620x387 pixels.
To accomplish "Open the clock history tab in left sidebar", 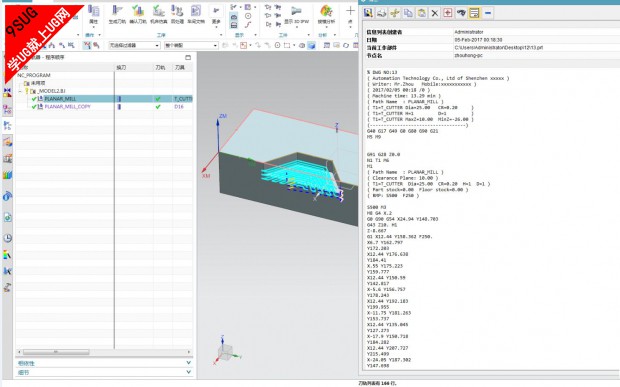I will click(x=8, y=238).
